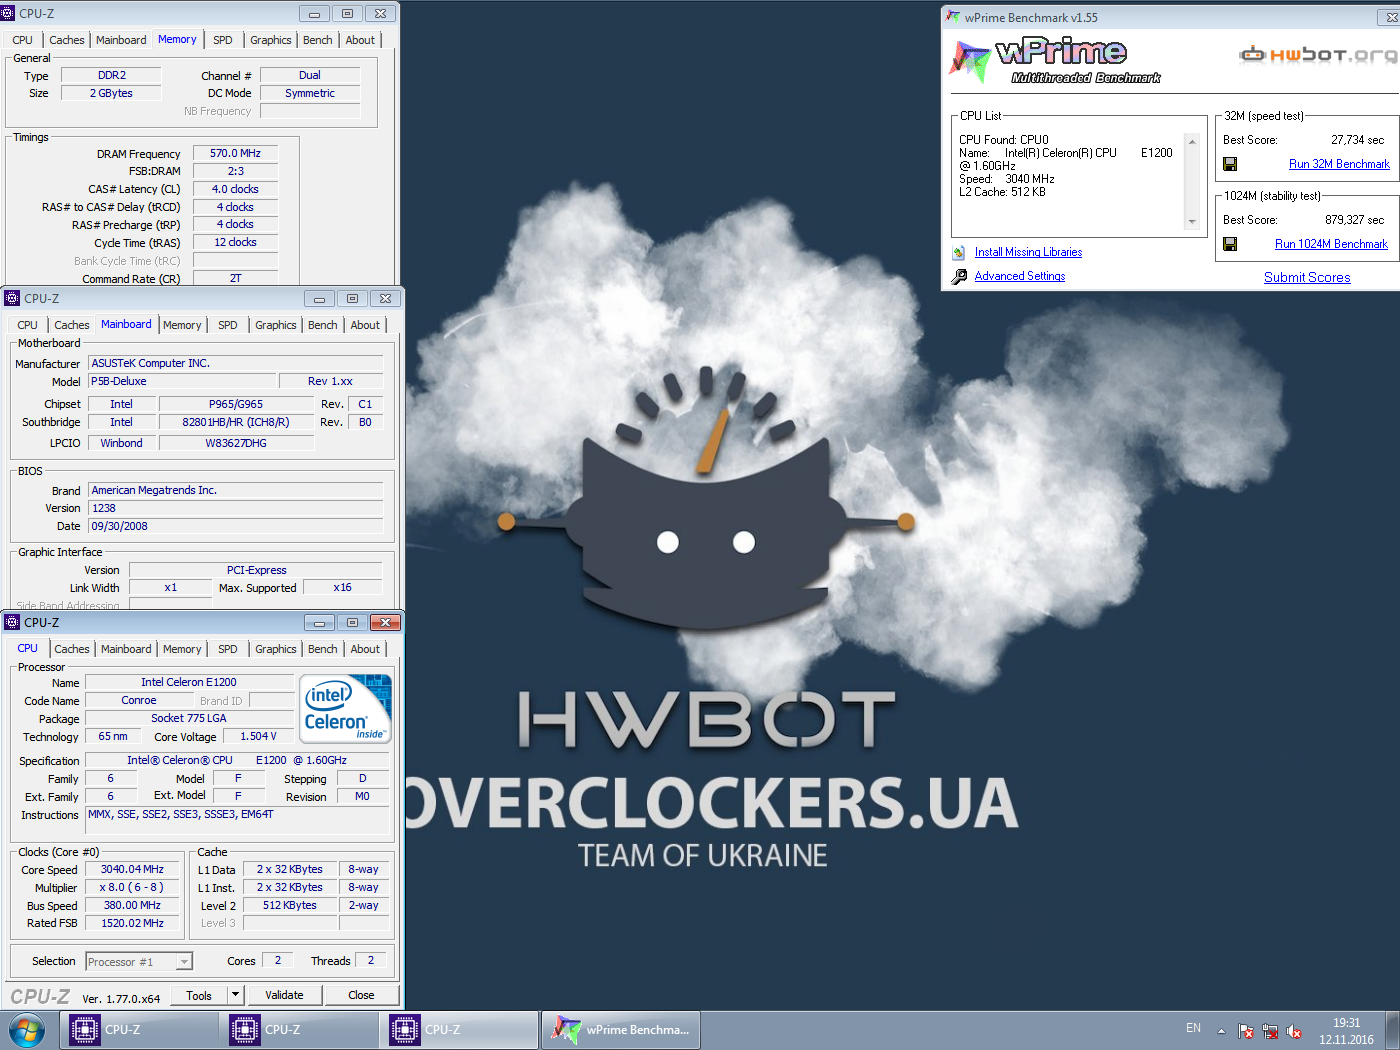Switch to wPrime Benchmark taskbar button
The height and width of the screenshot is (1050, 1400).
pyautogui.click(x=621, y=1030)
